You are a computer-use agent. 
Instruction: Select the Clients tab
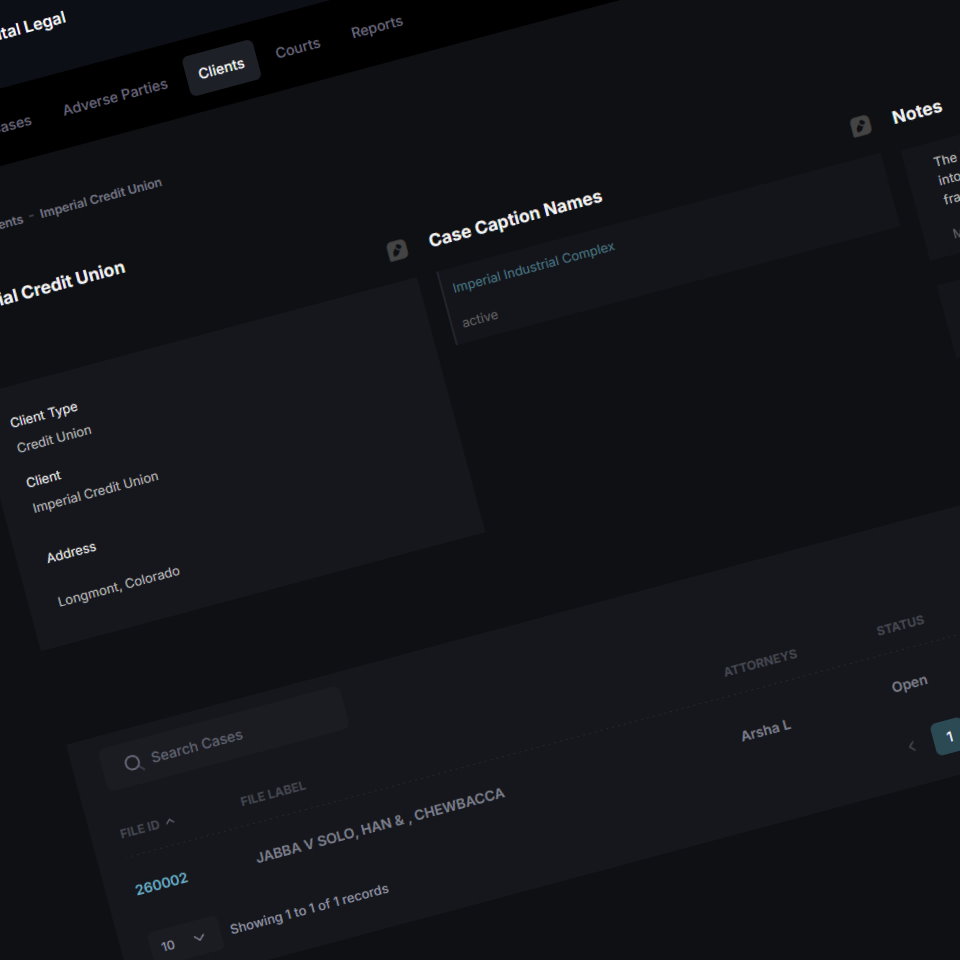tap(221, 68)
